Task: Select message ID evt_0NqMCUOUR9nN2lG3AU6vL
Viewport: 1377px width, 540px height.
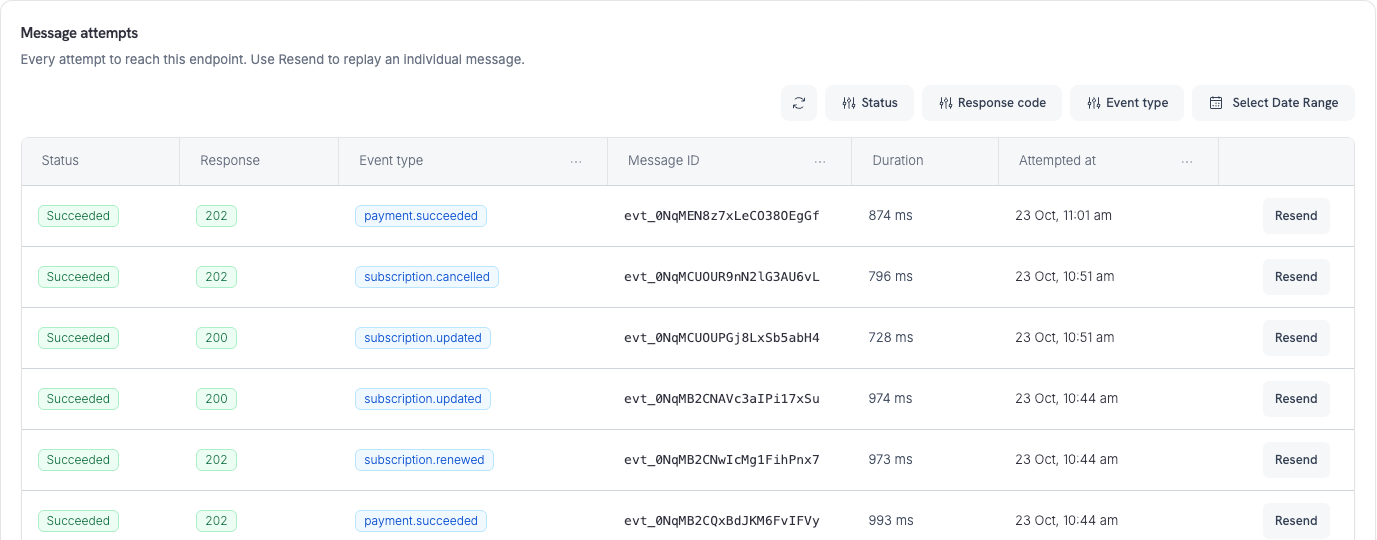Action: 722,277
